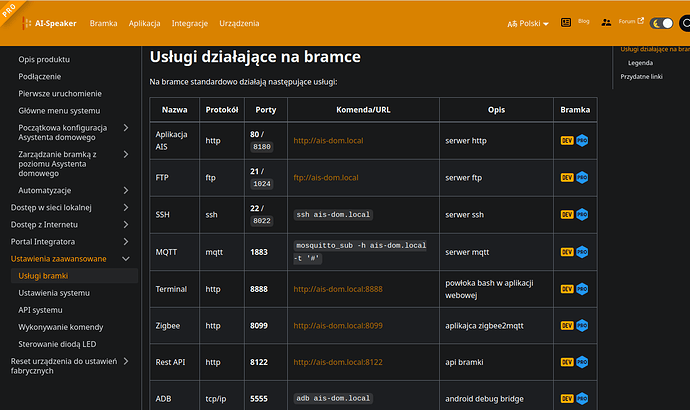The width and height of the screenshot is (690, 410).
Task: Open the Polski language dropdown
Action: tap(528, 22)
